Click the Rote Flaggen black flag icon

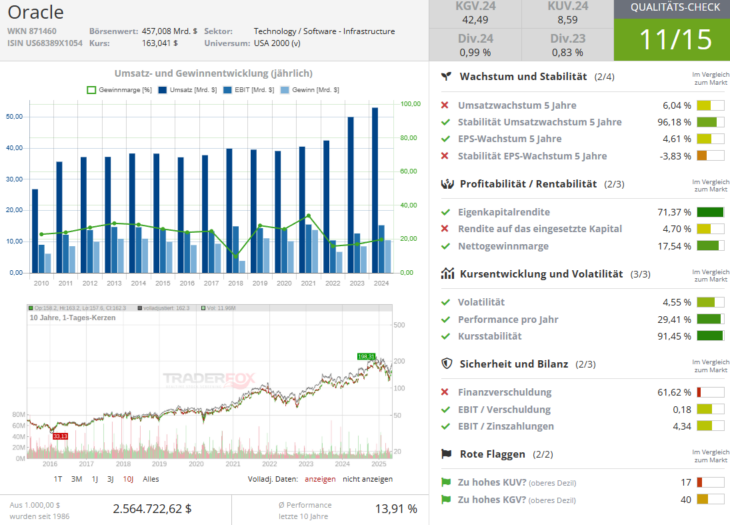point(446,454)
